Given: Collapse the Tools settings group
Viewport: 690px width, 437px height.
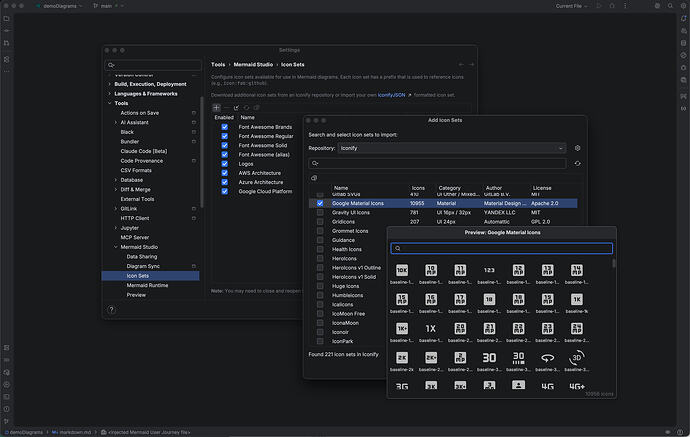Looking at the screenshot, I should point(110,103).
